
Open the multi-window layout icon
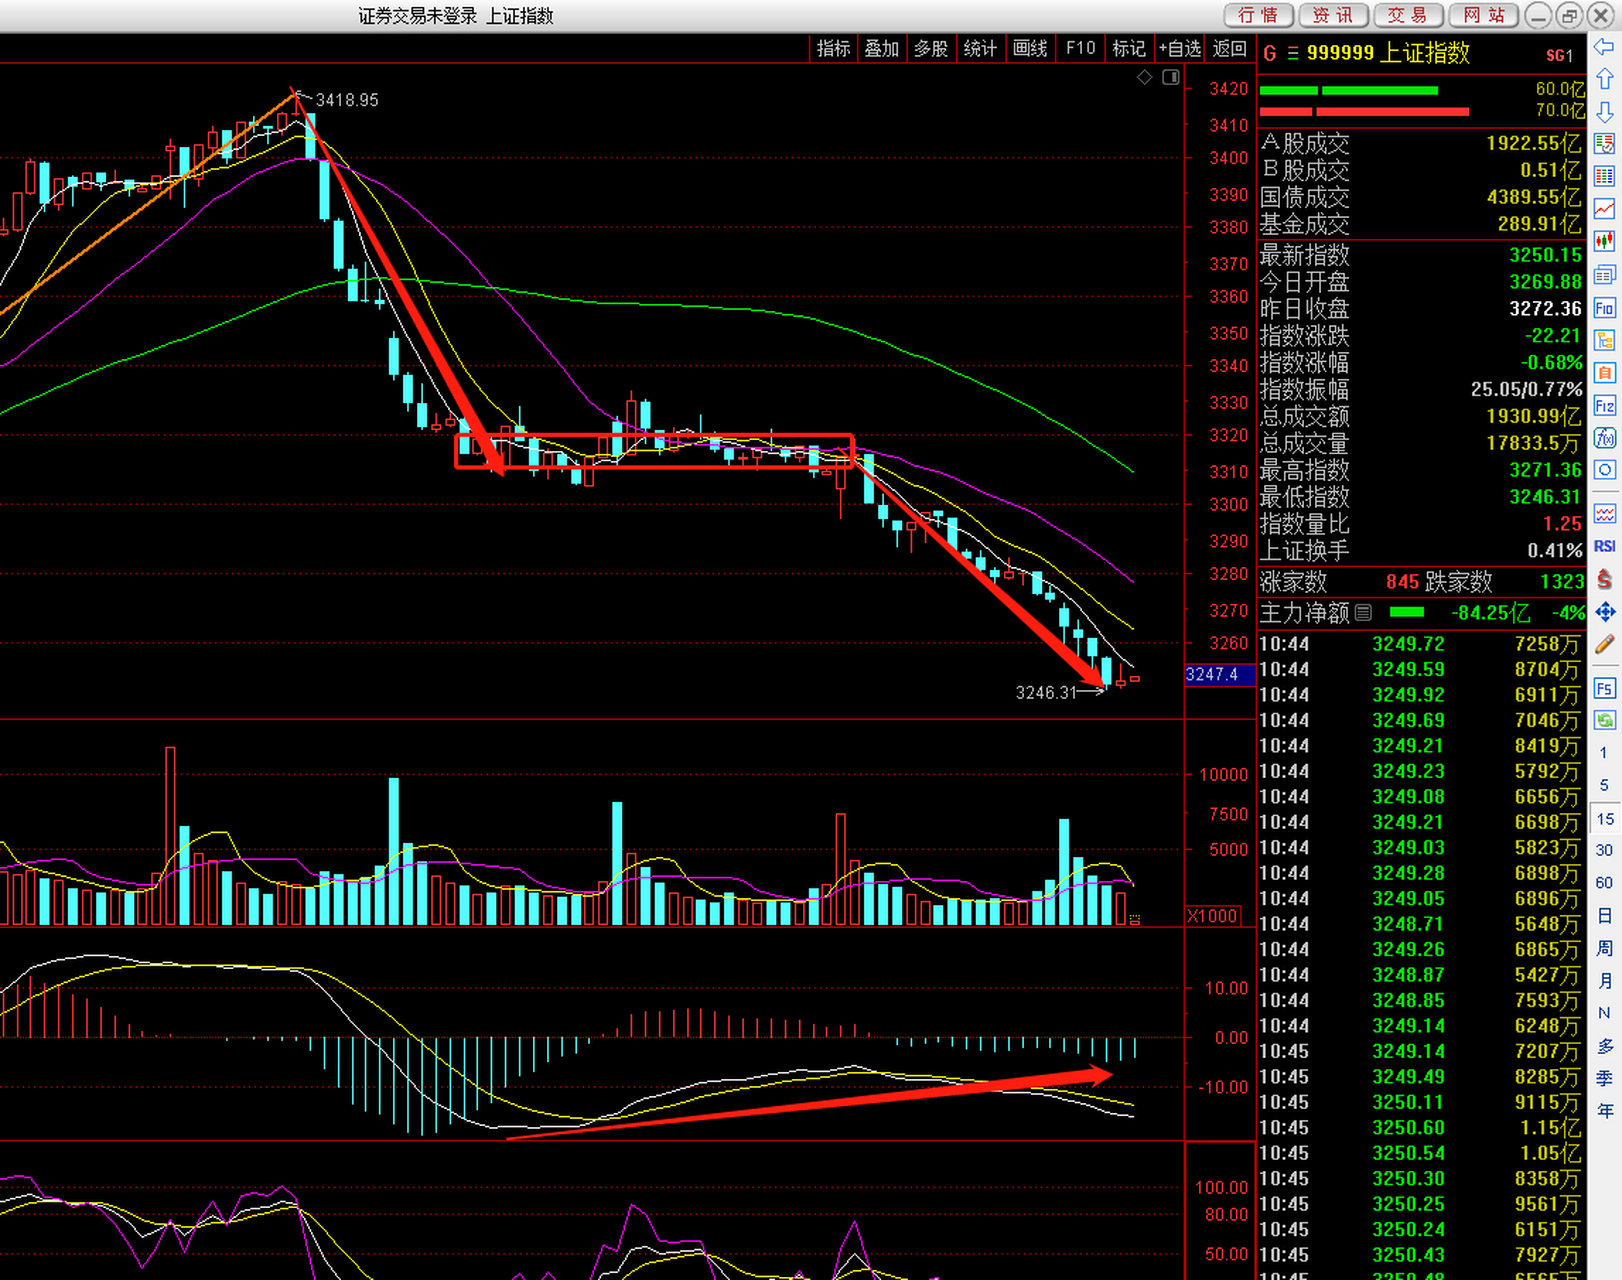1604,274
